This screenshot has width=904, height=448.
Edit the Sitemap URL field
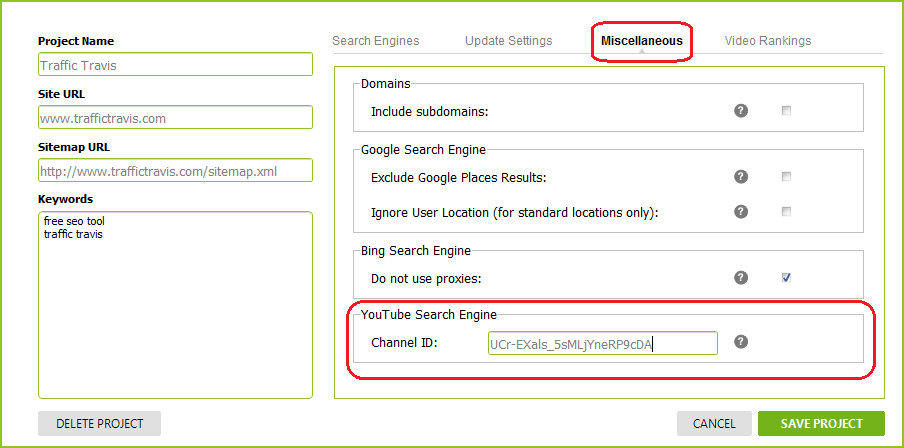[176, 170]
